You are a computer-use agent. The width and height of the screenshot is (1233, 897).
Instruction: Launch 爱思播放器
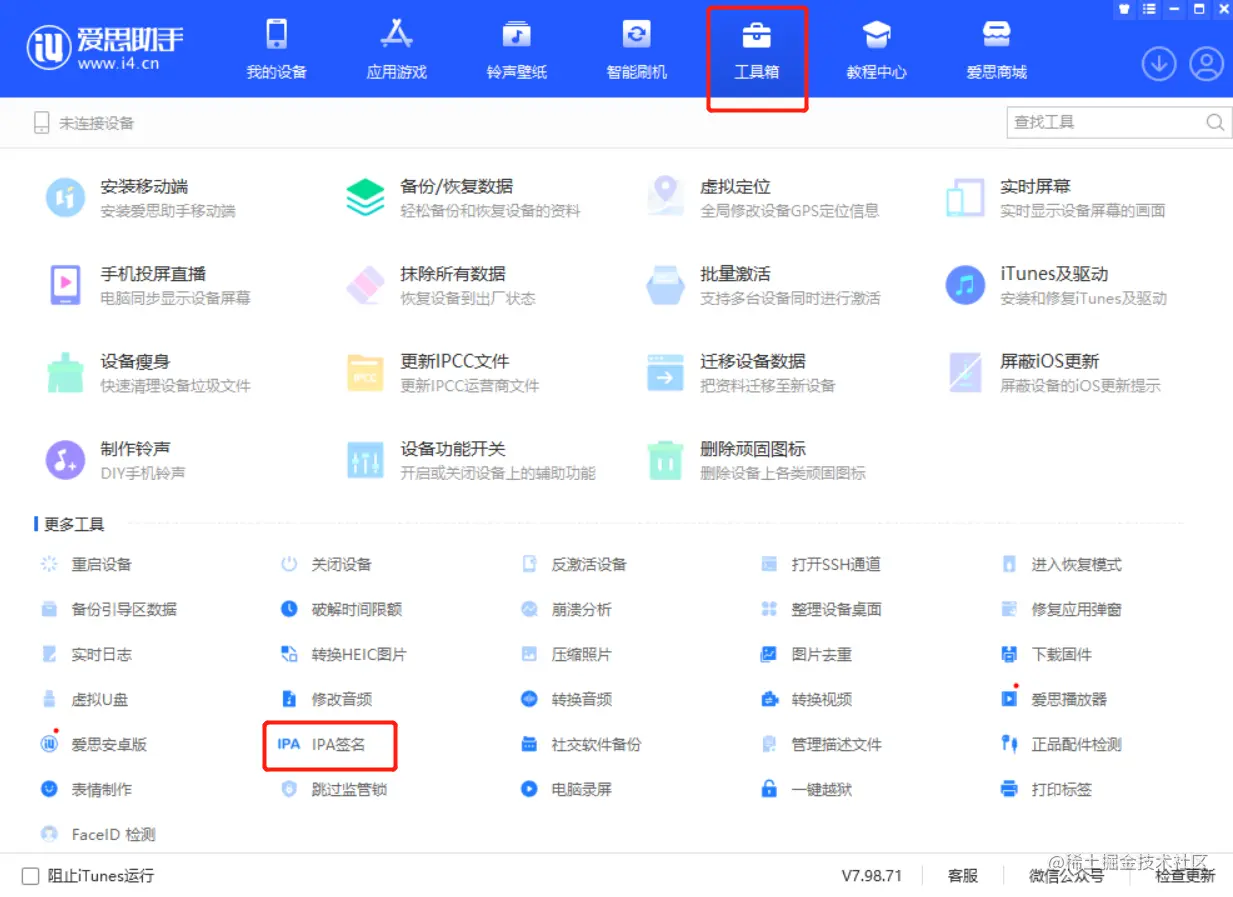1054,699
